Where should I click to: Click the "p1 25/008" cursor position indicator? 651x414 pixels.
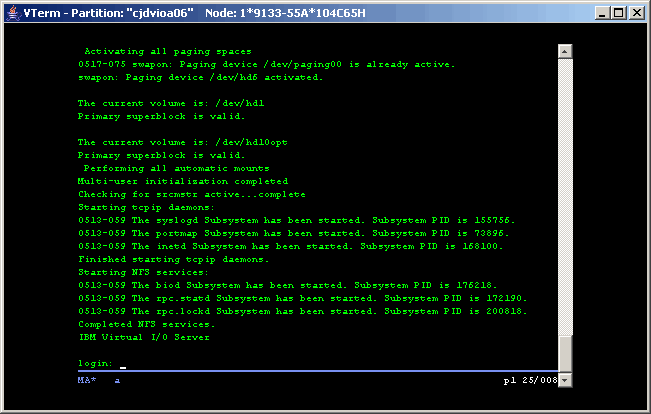529,380
